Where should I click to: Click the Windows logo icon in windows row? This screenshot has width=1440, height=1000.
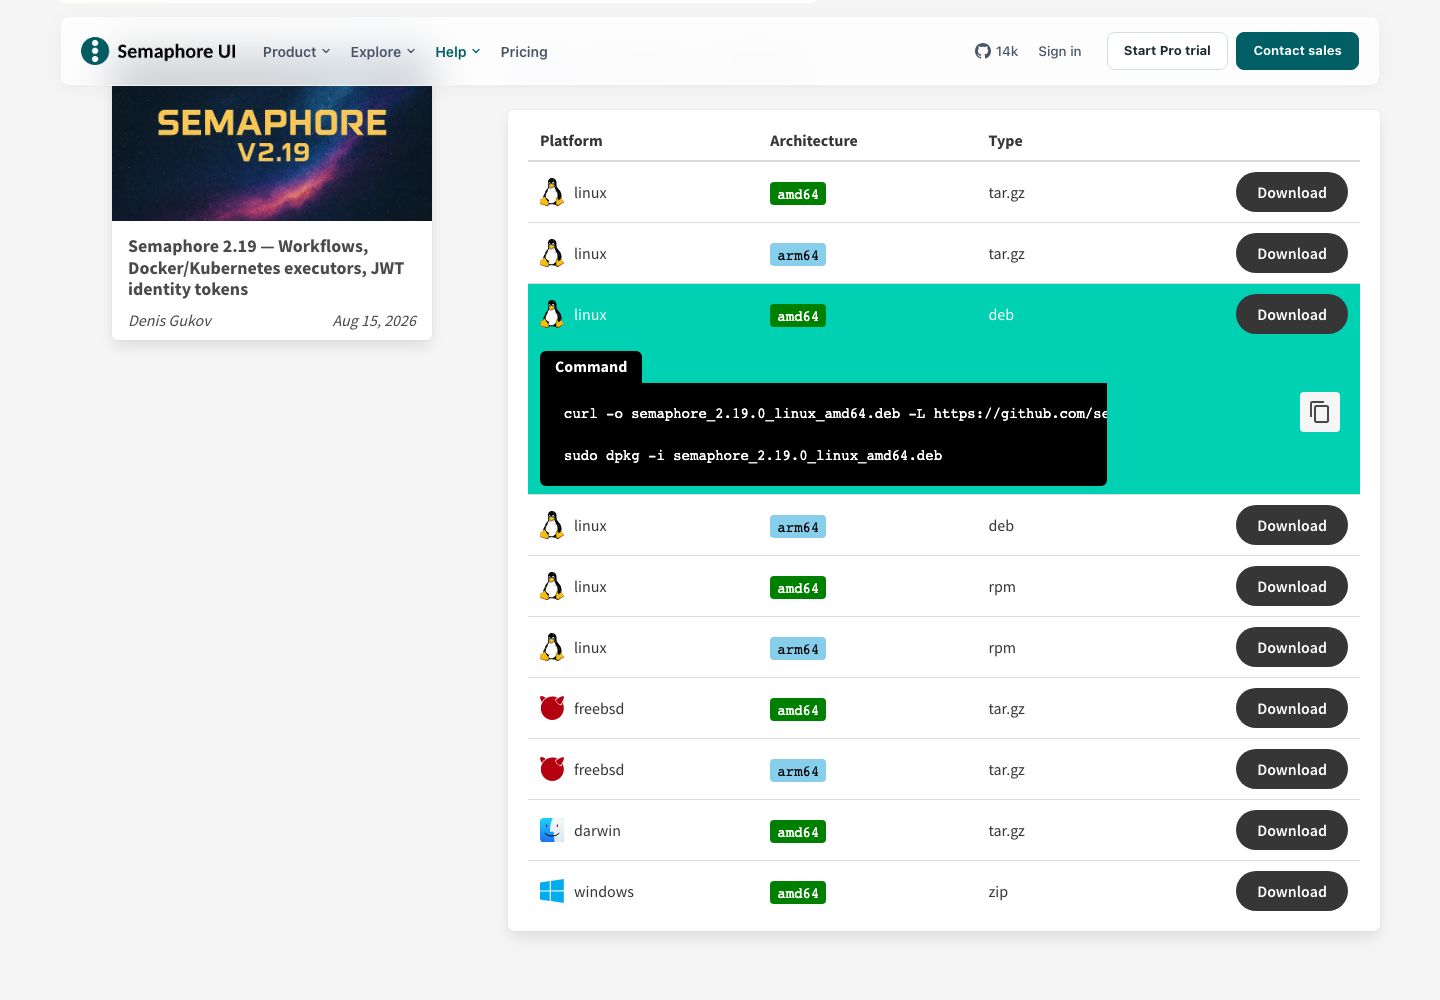552,891
